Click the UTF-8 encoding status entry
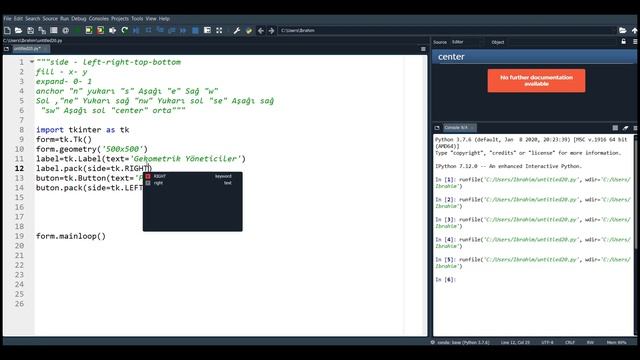This screenshot has height=360, width=640. point(547,342)
